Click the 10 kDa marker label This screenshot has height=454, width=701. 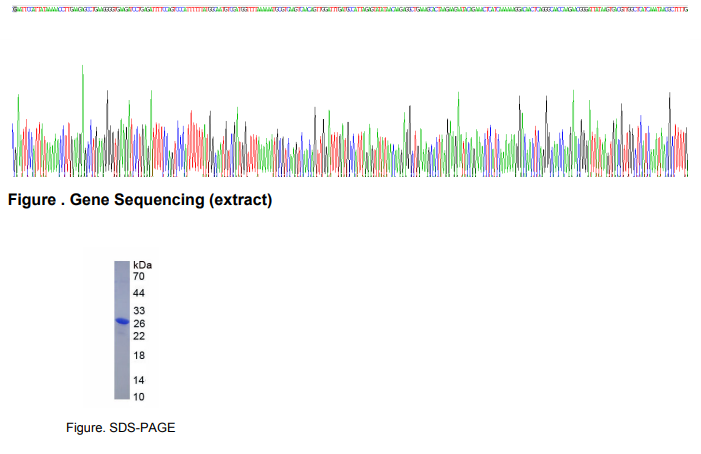click(139, 397)
